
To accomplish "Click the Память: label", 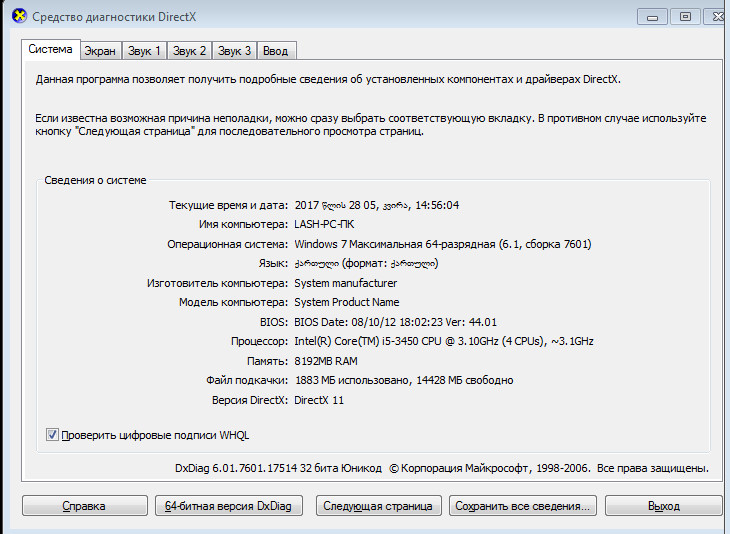I will pyautogui.click(x=267, y=361).
